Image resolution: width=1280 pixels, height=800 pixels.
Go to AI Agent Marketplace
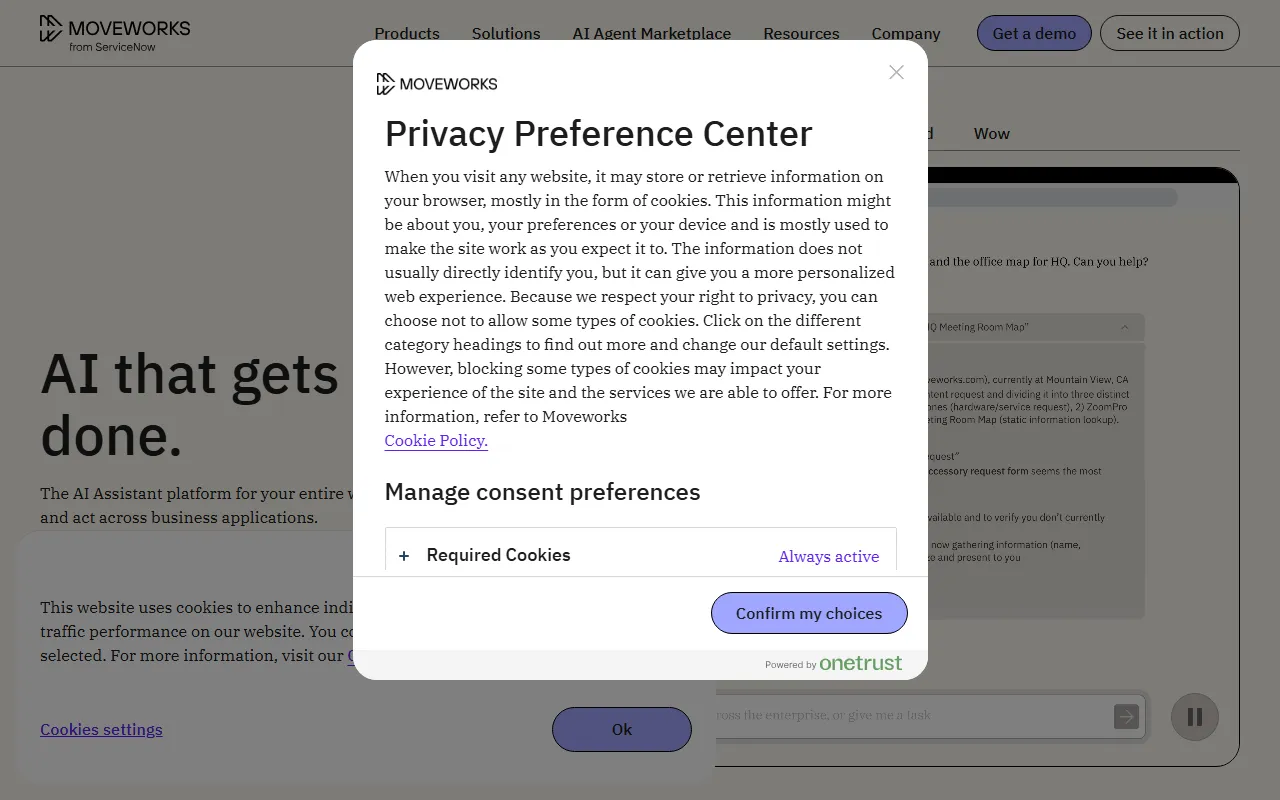point(651,33)
